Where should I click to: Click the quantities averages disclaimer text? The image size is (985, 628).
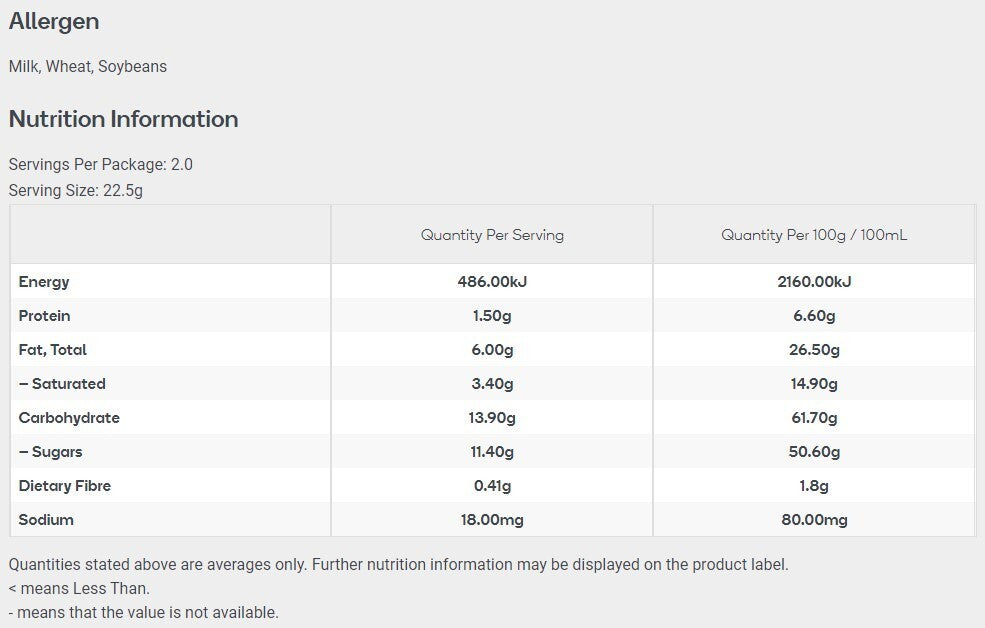tap(398, 565)
